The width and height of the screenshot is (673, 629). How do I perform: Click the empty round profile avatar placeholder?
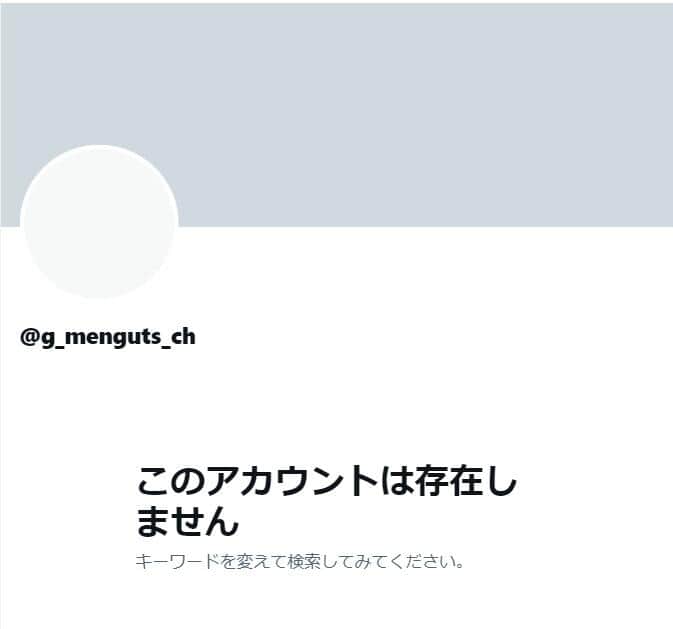coord(99,222)
